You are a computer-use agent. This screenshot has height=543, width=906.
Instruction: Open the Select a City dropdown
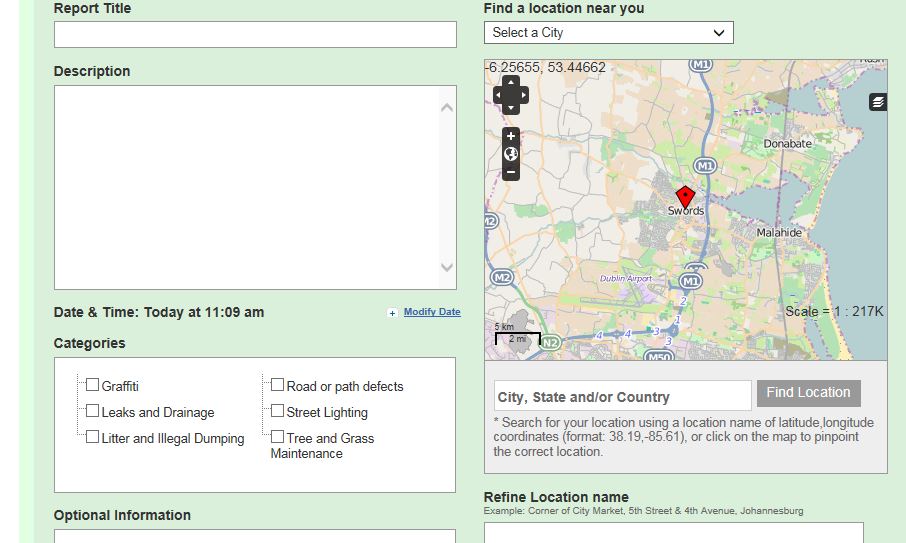(608, 33)
